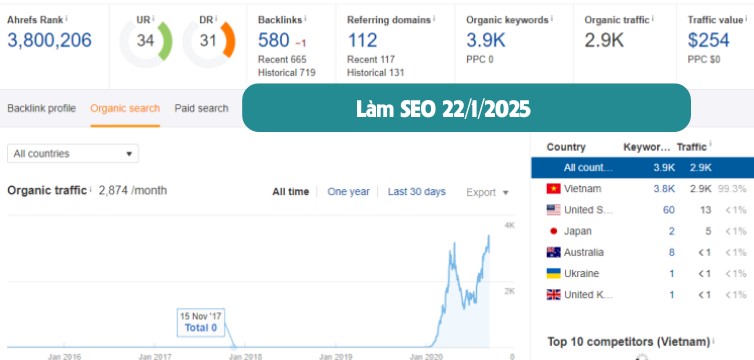Click the Japan flag icon
Screen dimensions: 754x360
click(553, 231)
